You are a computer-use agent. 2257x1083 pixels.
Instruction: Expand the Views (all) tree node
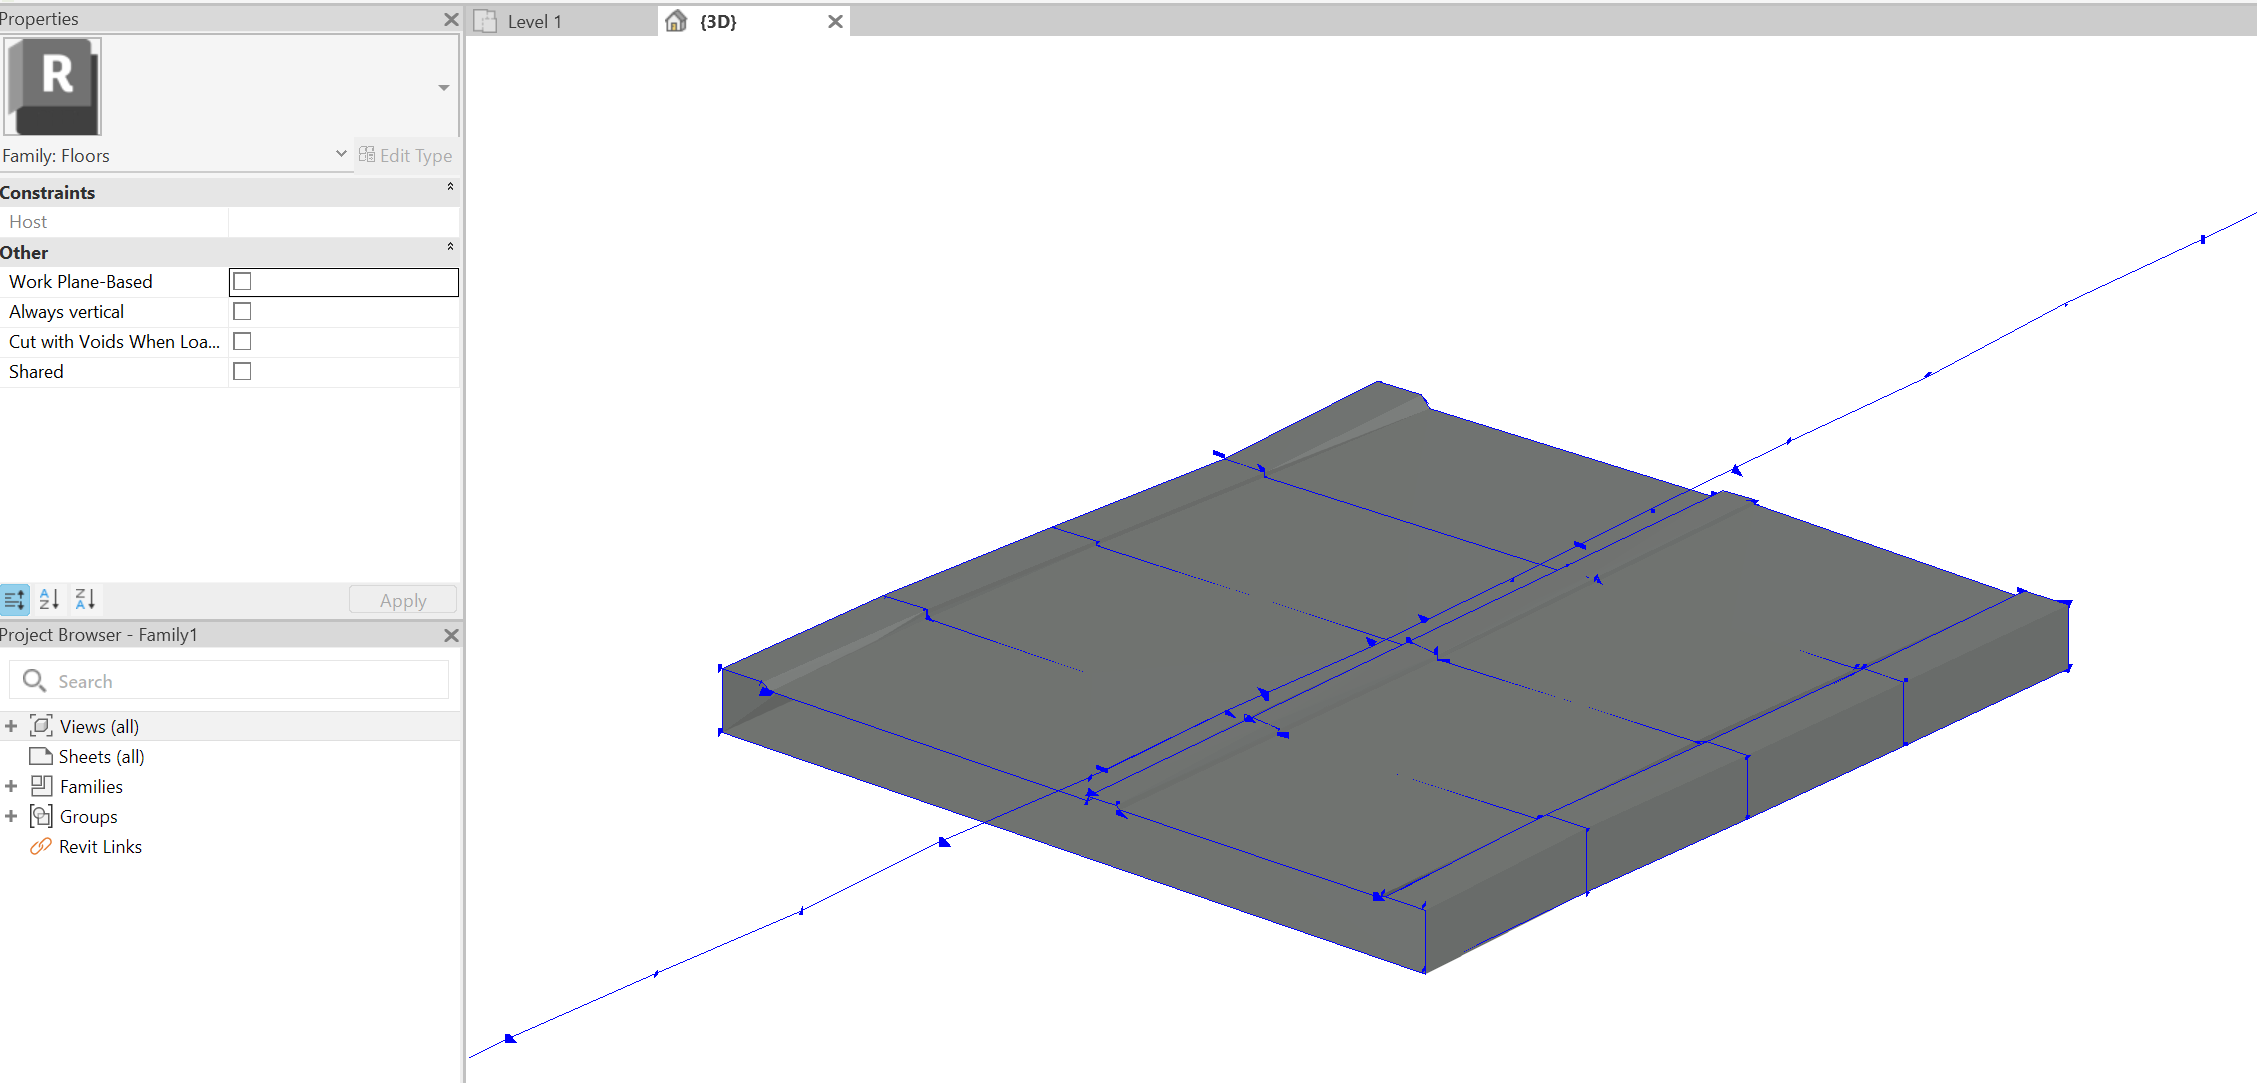11,726
